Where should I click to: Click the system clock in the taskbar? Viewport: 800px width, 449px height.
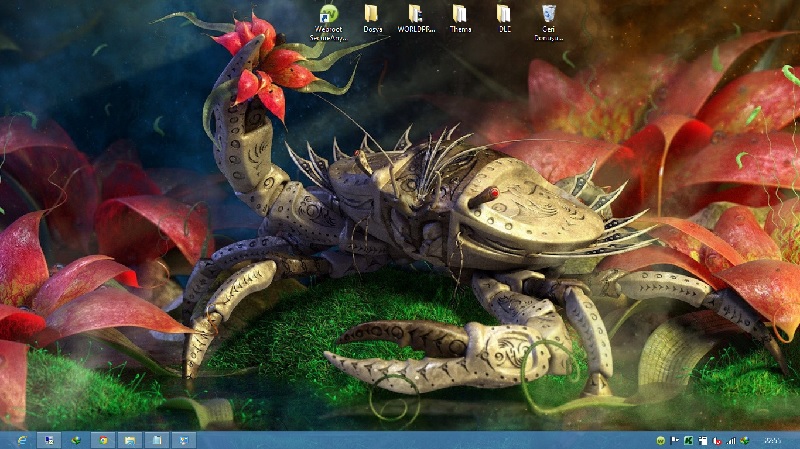coord(772,440)
